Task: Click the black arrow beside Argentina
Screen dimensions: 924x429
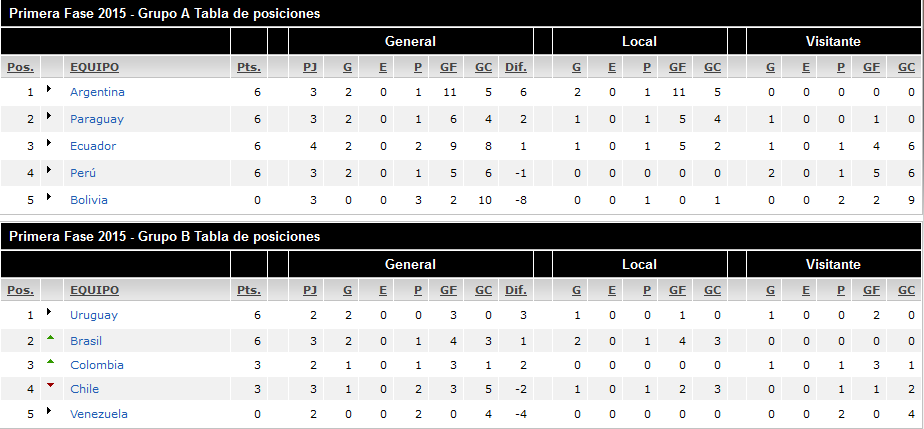Action: click(x=49, y=88)
